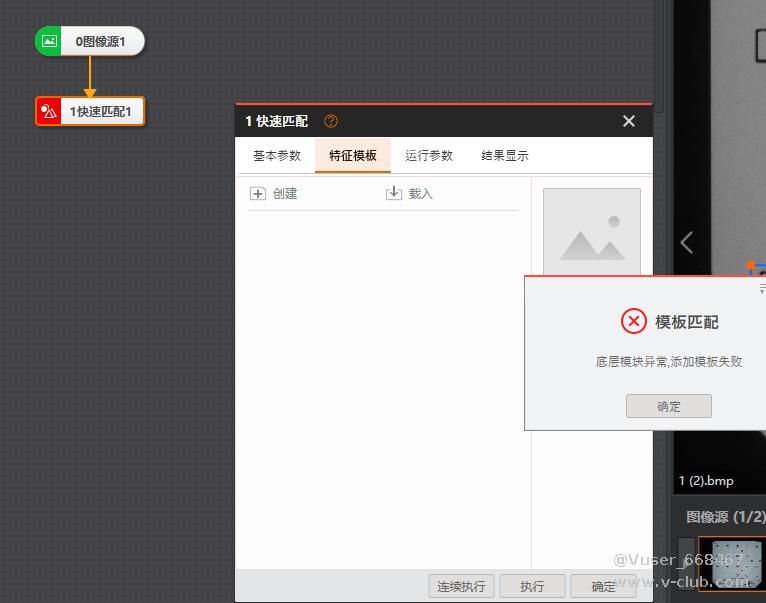Select the image source thumbnail under 图像源 (1/2)

tap(736, 563)
